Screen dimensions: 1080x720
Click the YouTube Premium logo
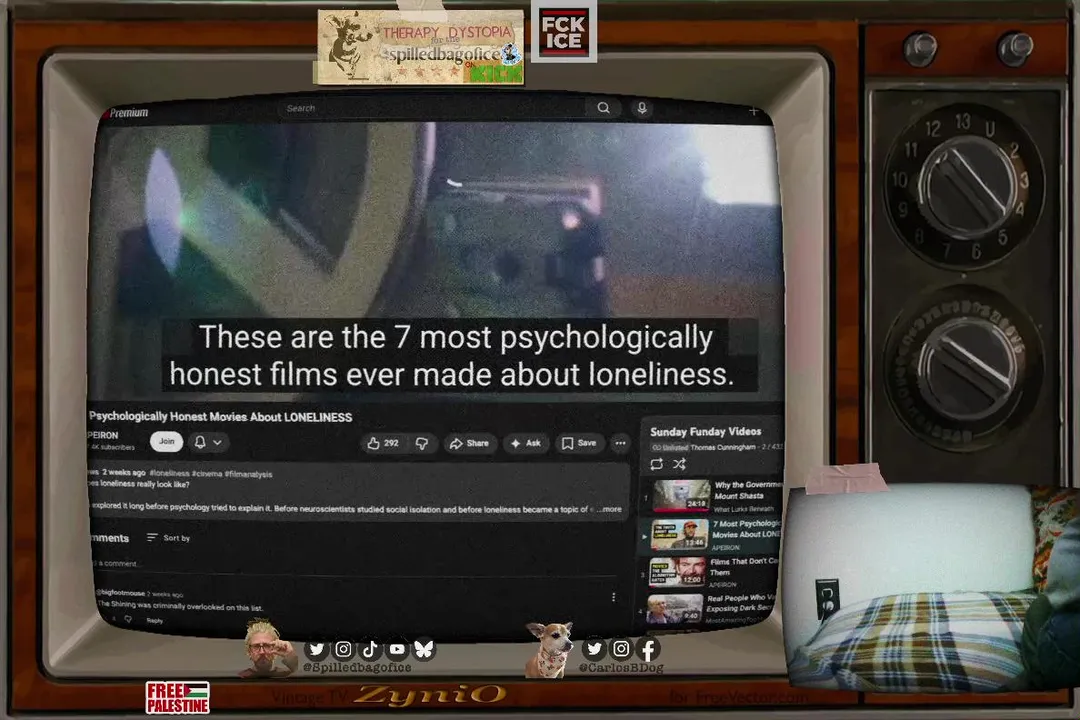(x=126, y=112)
